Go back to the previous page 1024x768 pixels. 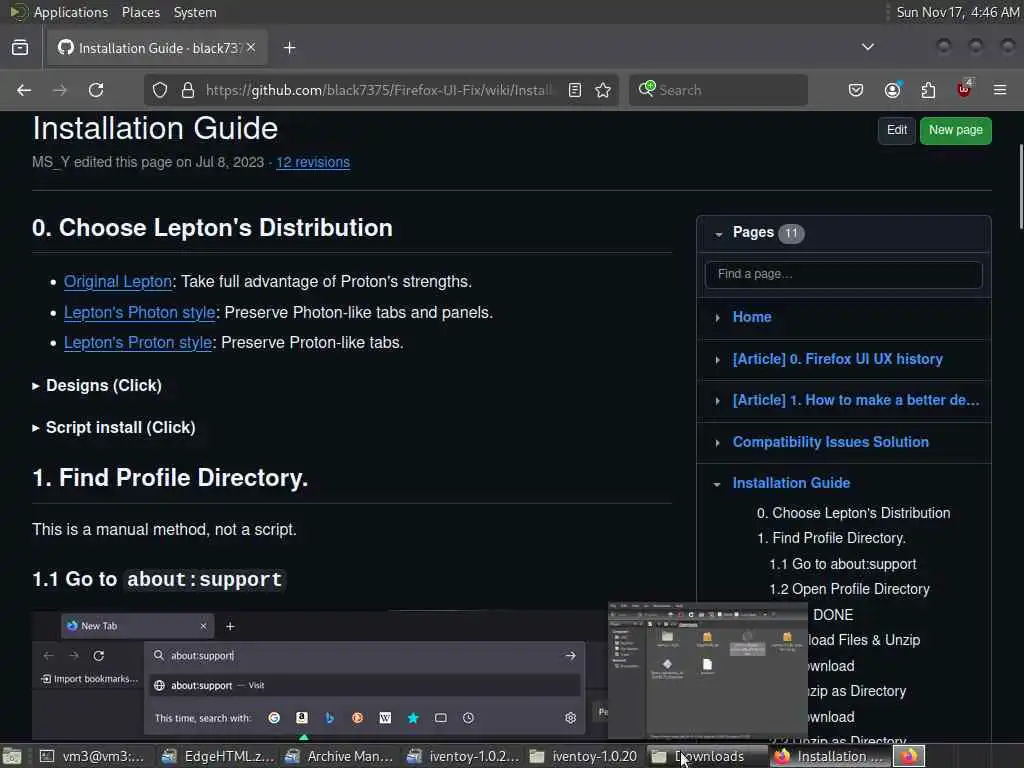point(24,90)
